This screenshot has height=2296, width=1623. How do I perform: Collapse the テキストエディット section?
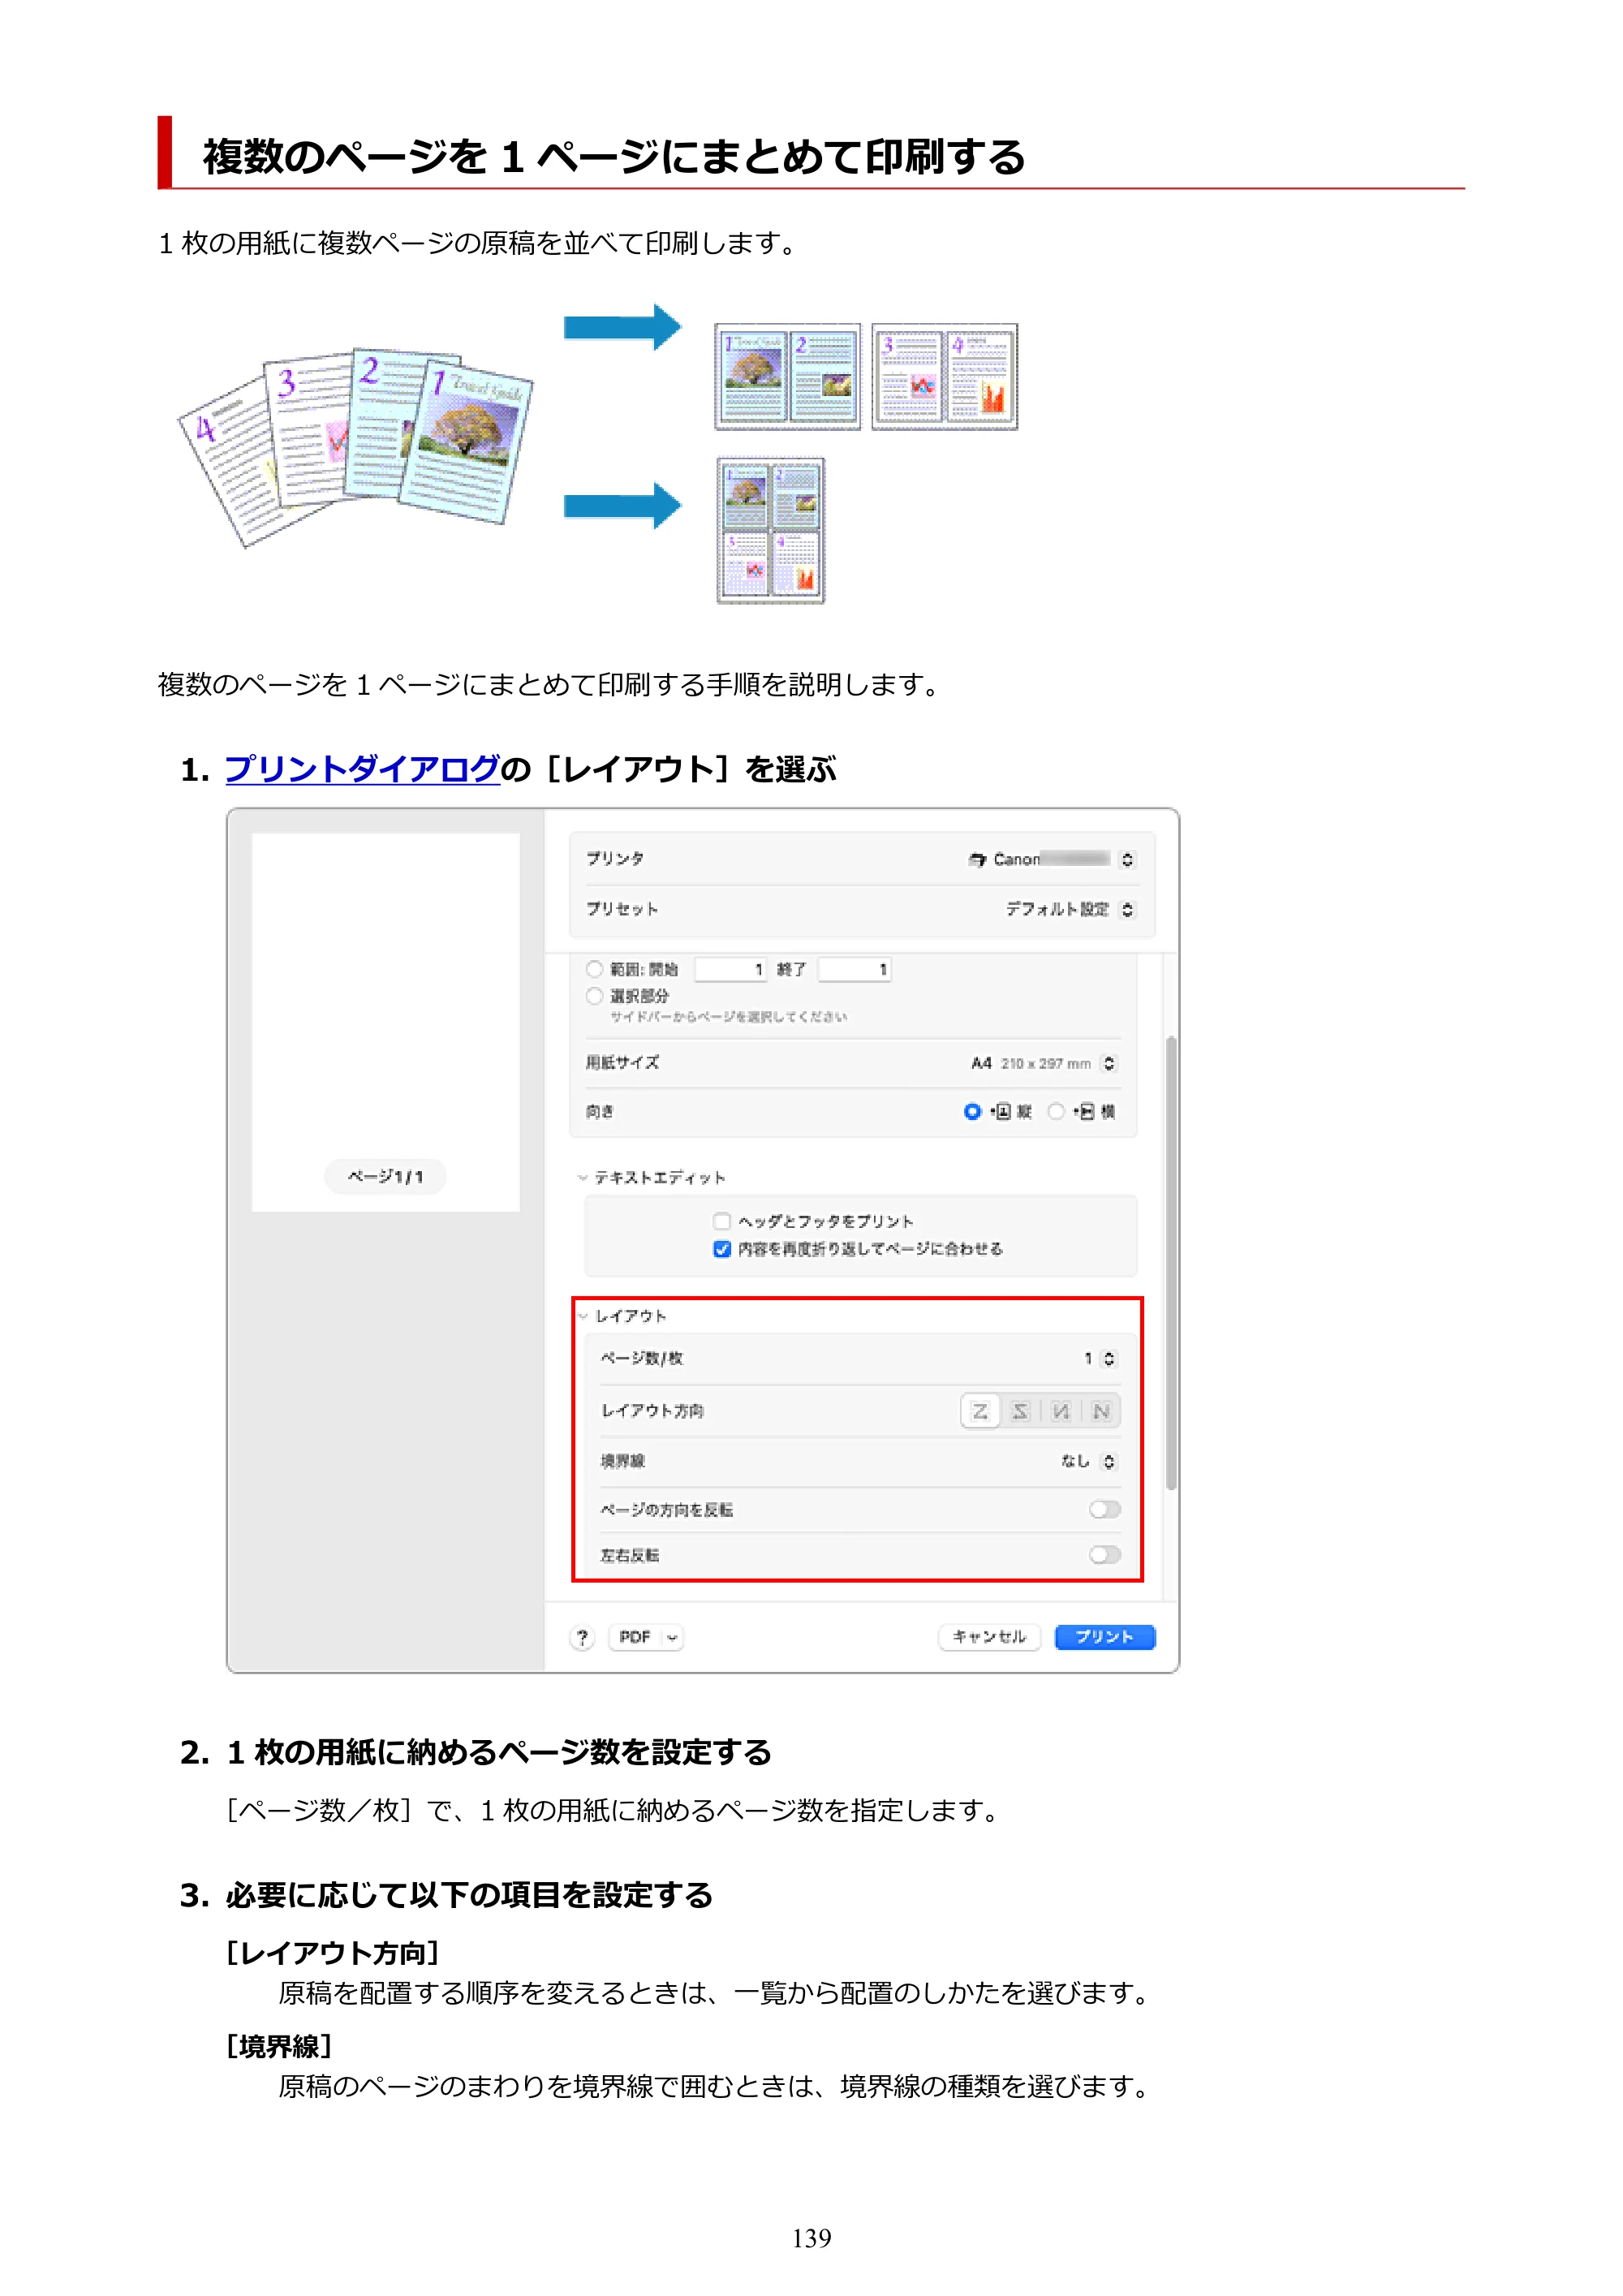[x=582, y=1178]
